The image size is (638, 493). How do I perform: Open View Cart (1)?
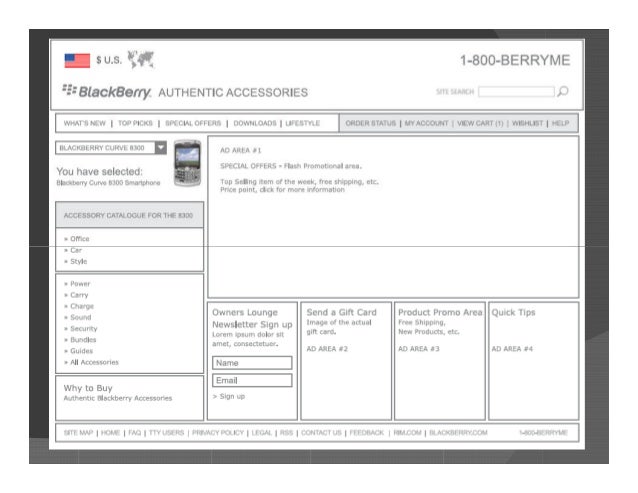point(480,123)
